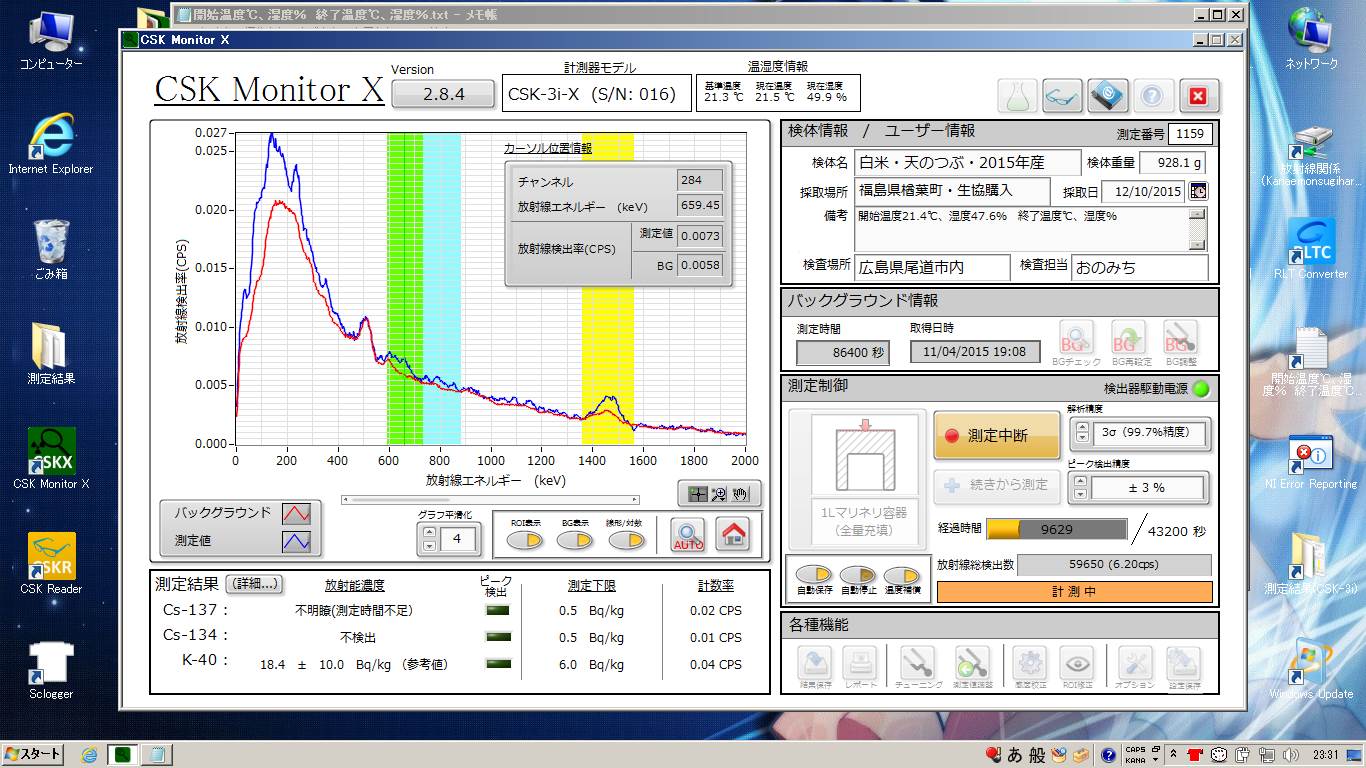Click the 測定中断 stop measurement button
1366x768 pixels.
click(996, 435)
